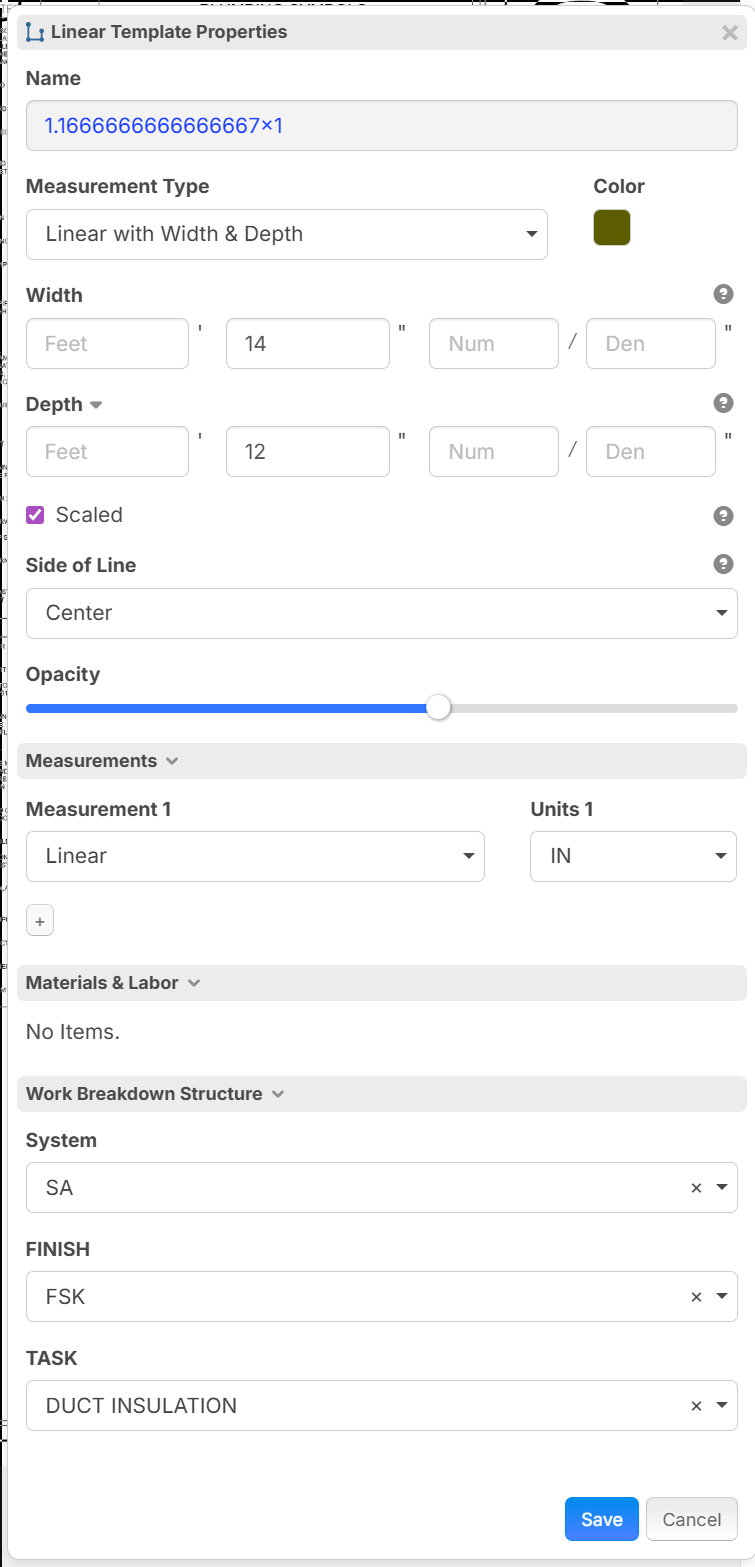Open the Side of Line dropdown
Screen dimensions: 755x1567
(381, 613)
